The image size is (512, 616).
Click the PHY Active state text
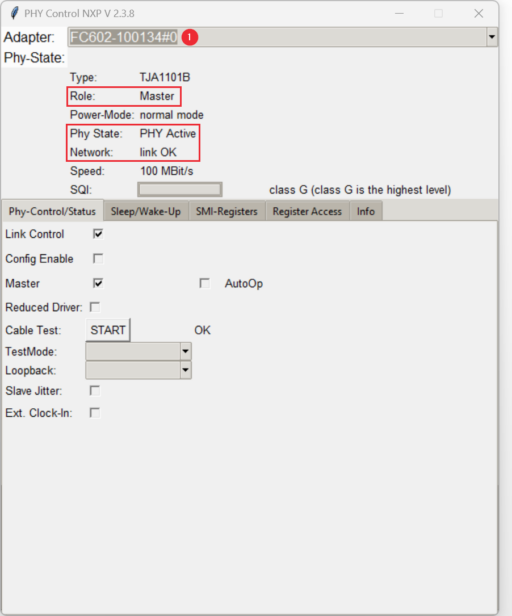tap(168, 134)
